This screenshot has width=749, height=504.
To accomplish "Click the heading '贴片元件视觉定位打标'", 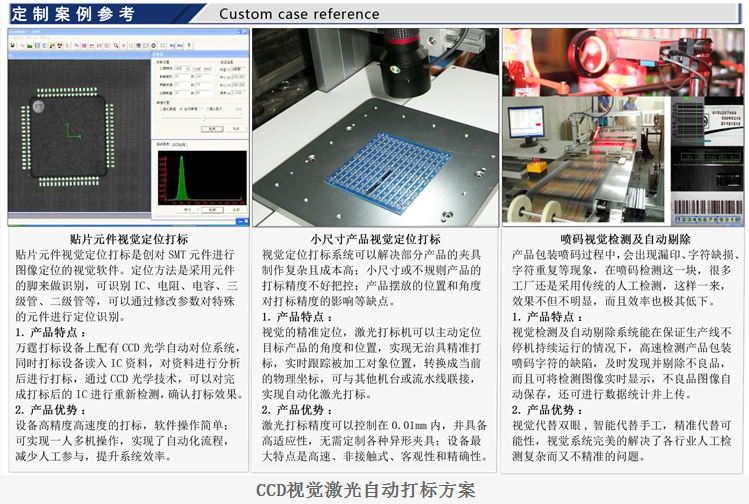I will 129,239.
